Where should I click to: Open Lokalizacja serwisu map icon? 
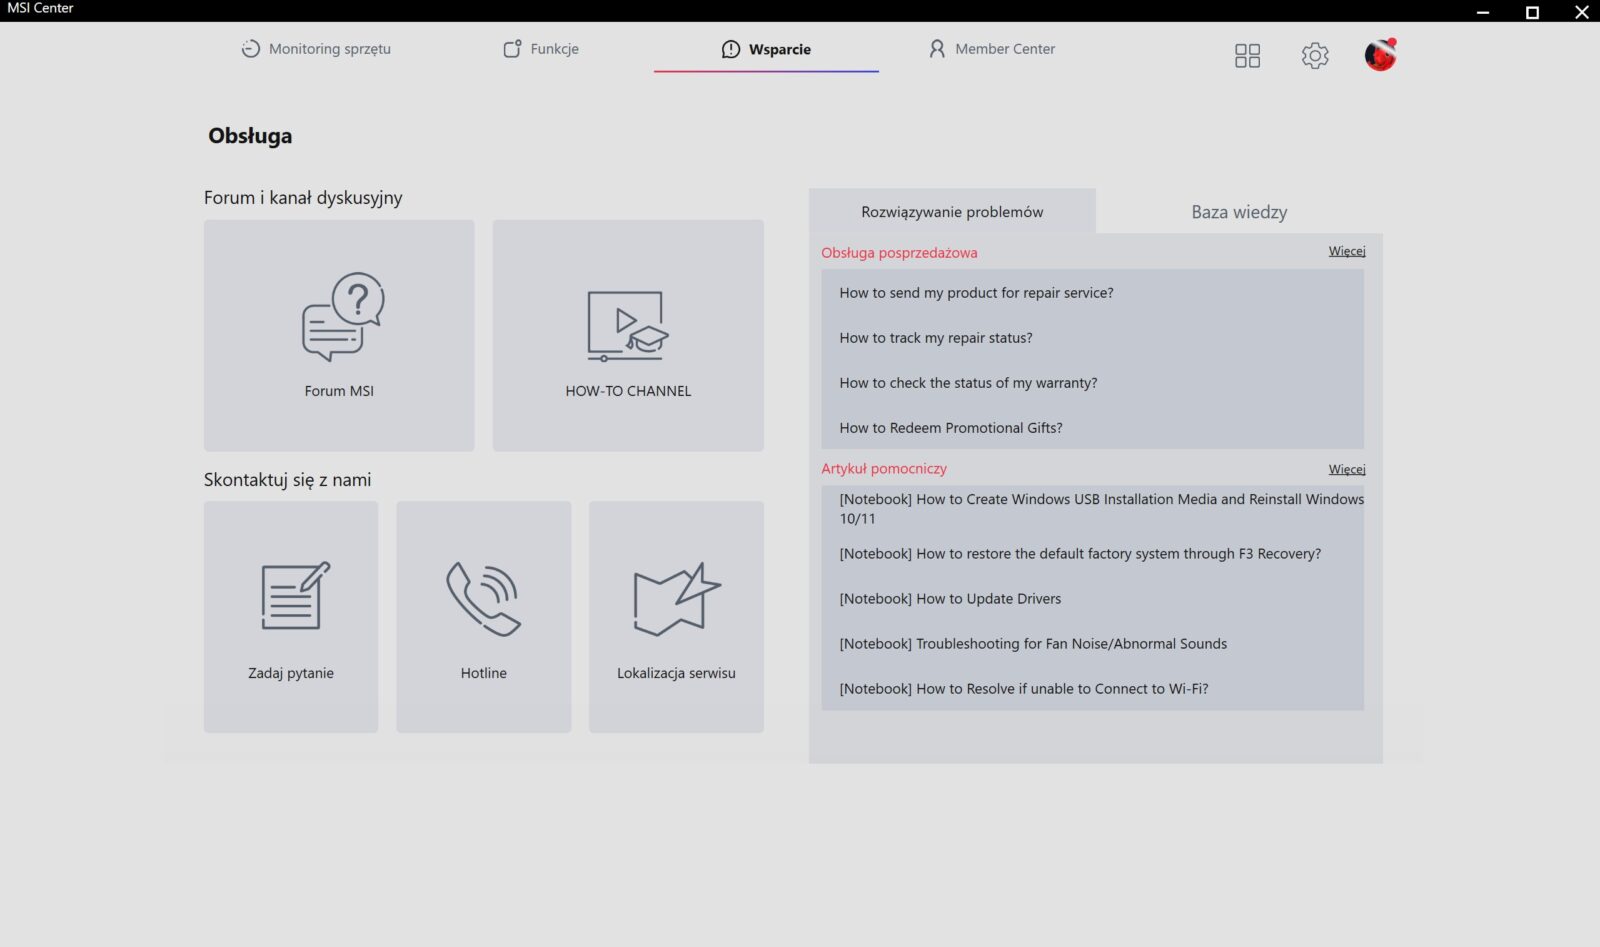tap(676, 599)
